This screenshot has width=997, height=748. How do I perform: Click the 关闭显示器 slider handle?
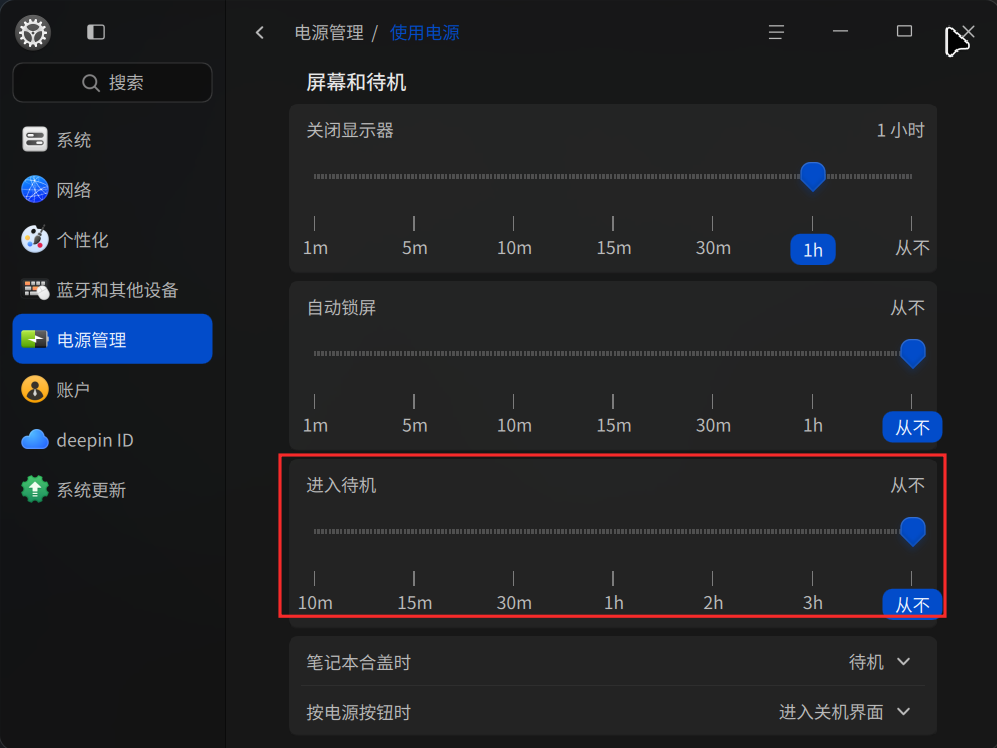click(812, 176)
